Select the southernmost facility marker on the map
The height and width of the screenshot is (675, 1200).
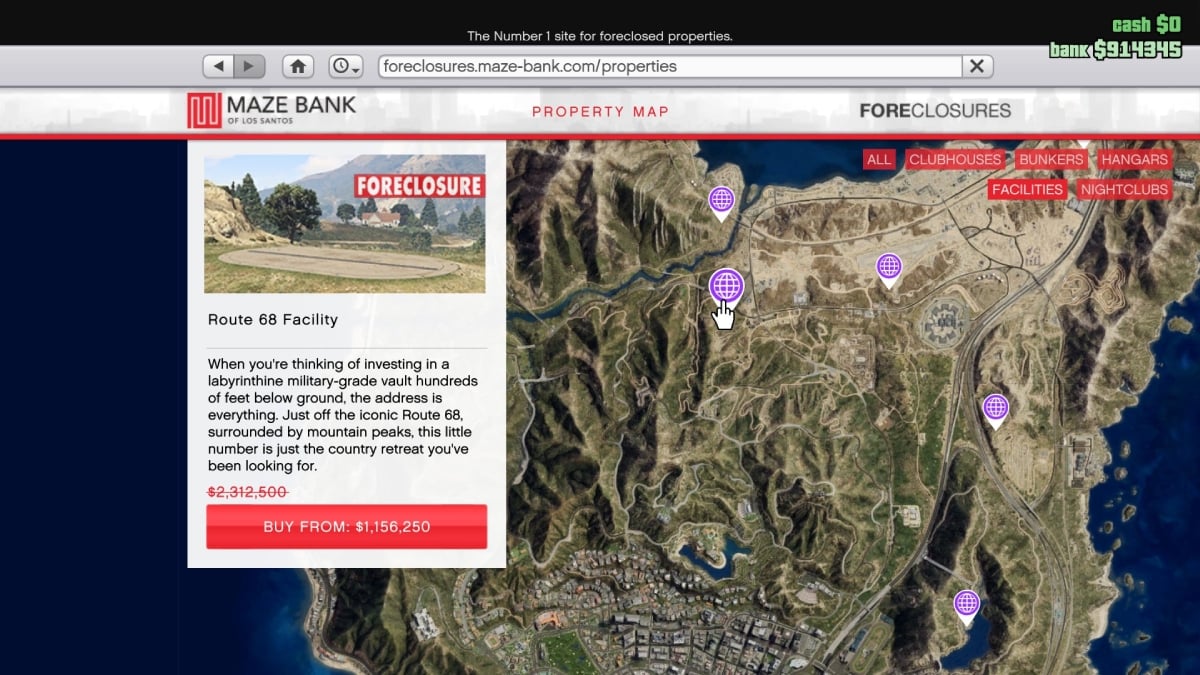point(966,604)
